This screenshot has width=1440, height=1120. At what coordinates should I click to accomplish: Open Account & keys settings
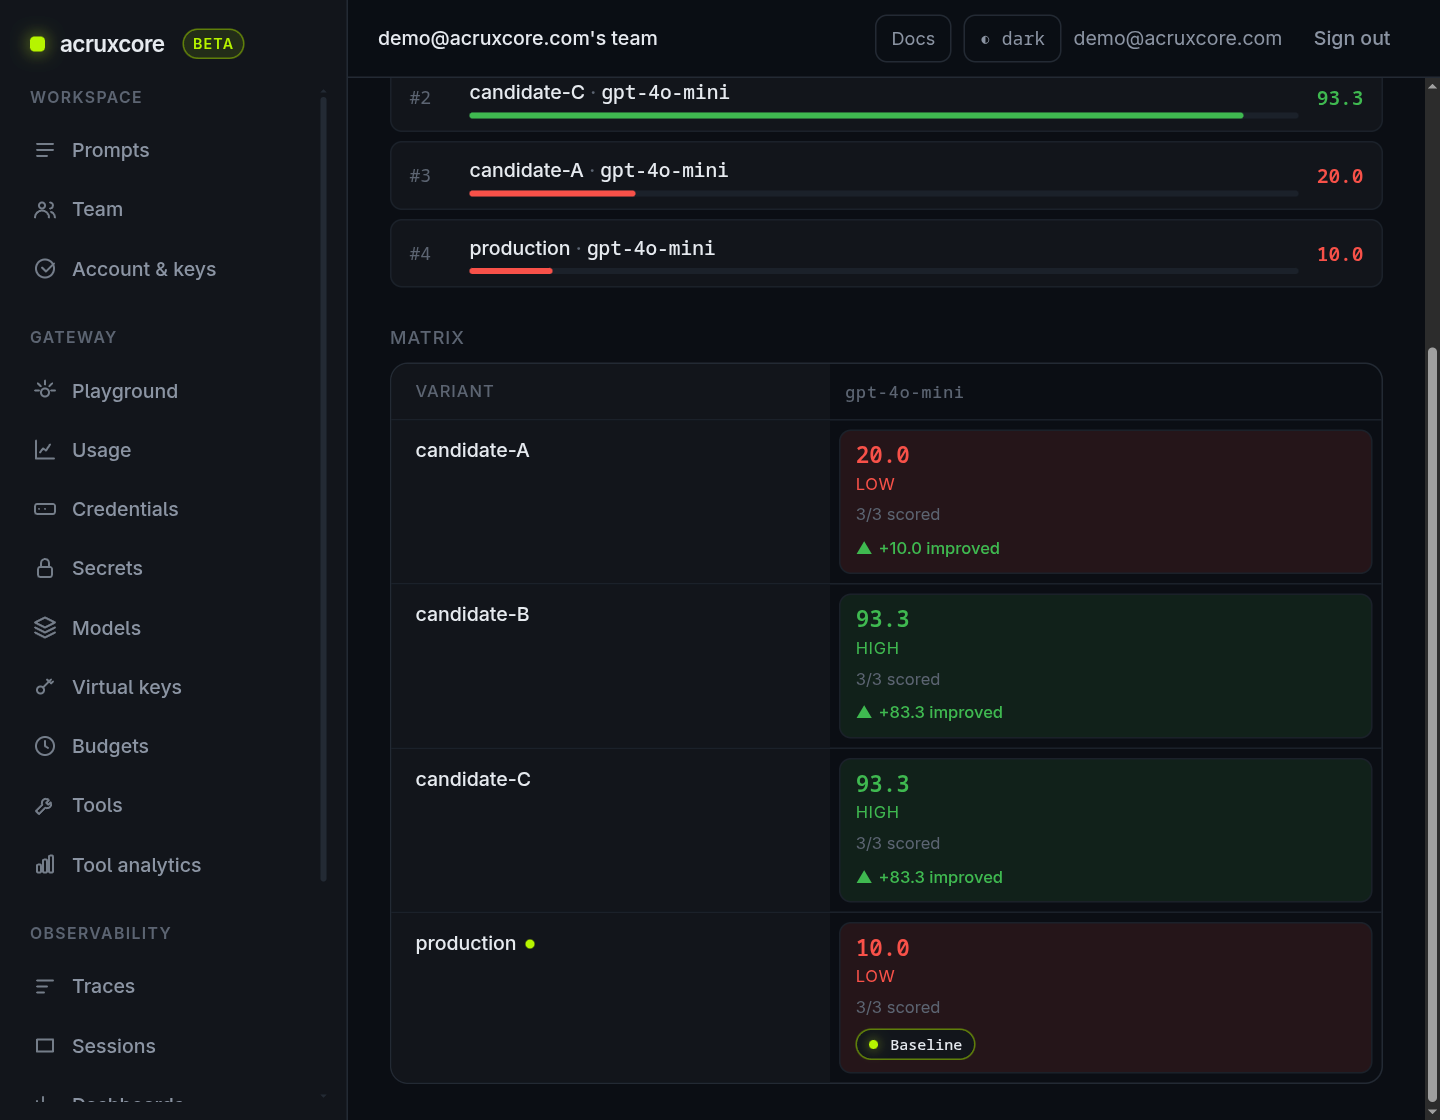144,269
